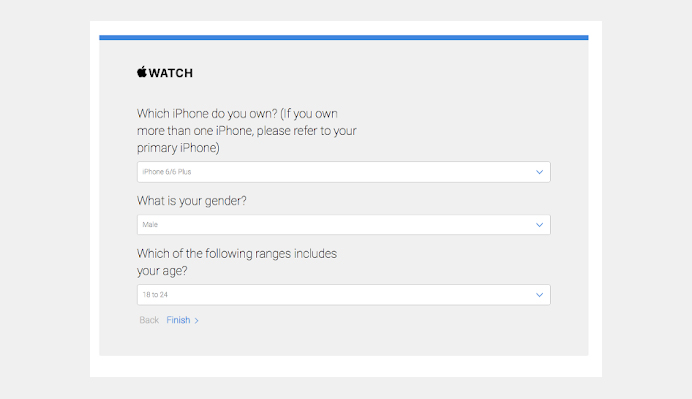Click the 'What is your gender?' label
The height and width of the screenshot is (399, 692).
[x=192, y=201]
